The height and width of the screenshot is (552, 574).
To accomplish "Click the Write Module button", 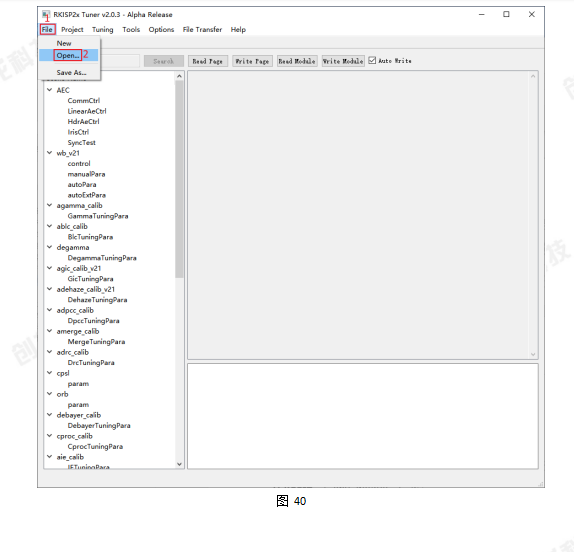I will tap(343, 61).
